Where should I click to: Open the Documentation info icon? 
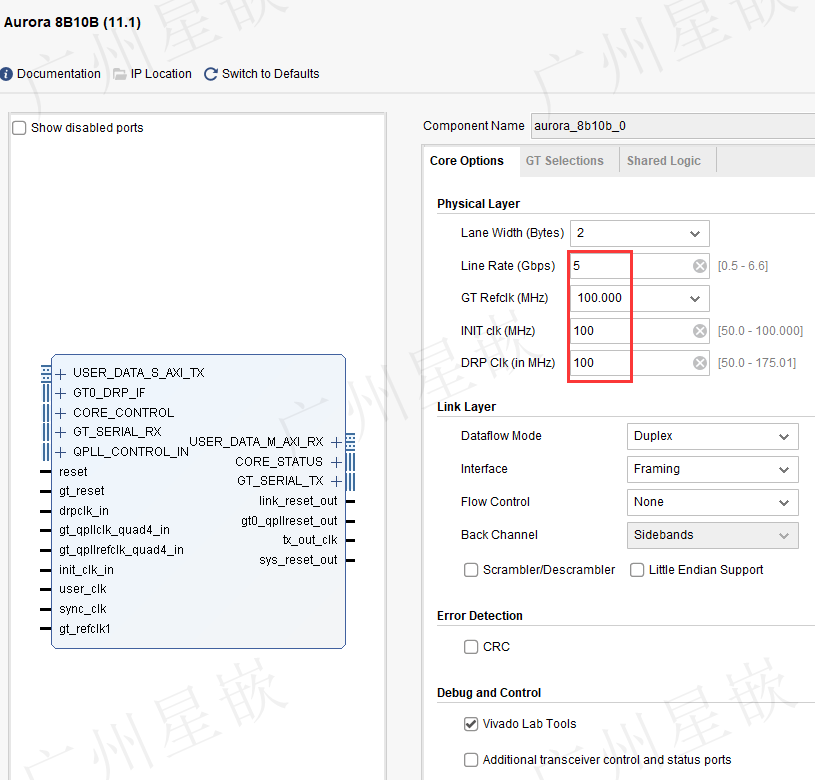(6, 74)
